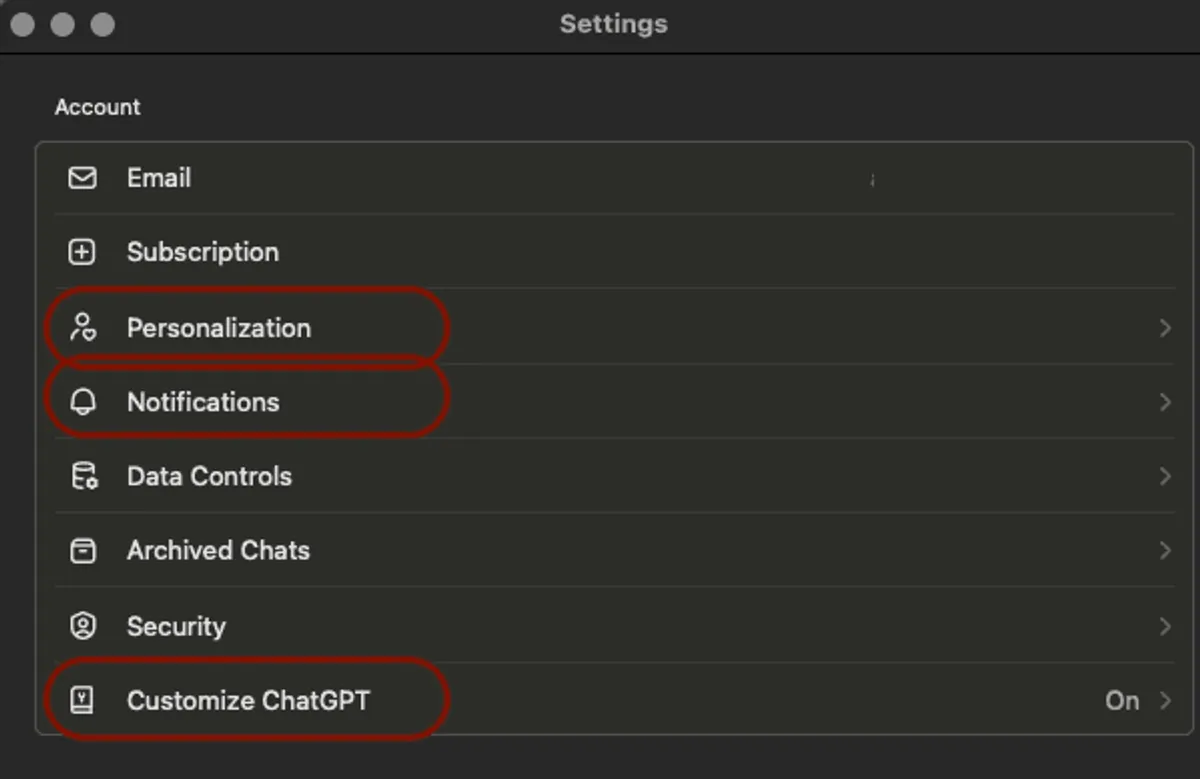This screenshot has height=779, width=1200.
Task: Click the Customize ChatGPT On status
Action: click(x=1122, y=701)
